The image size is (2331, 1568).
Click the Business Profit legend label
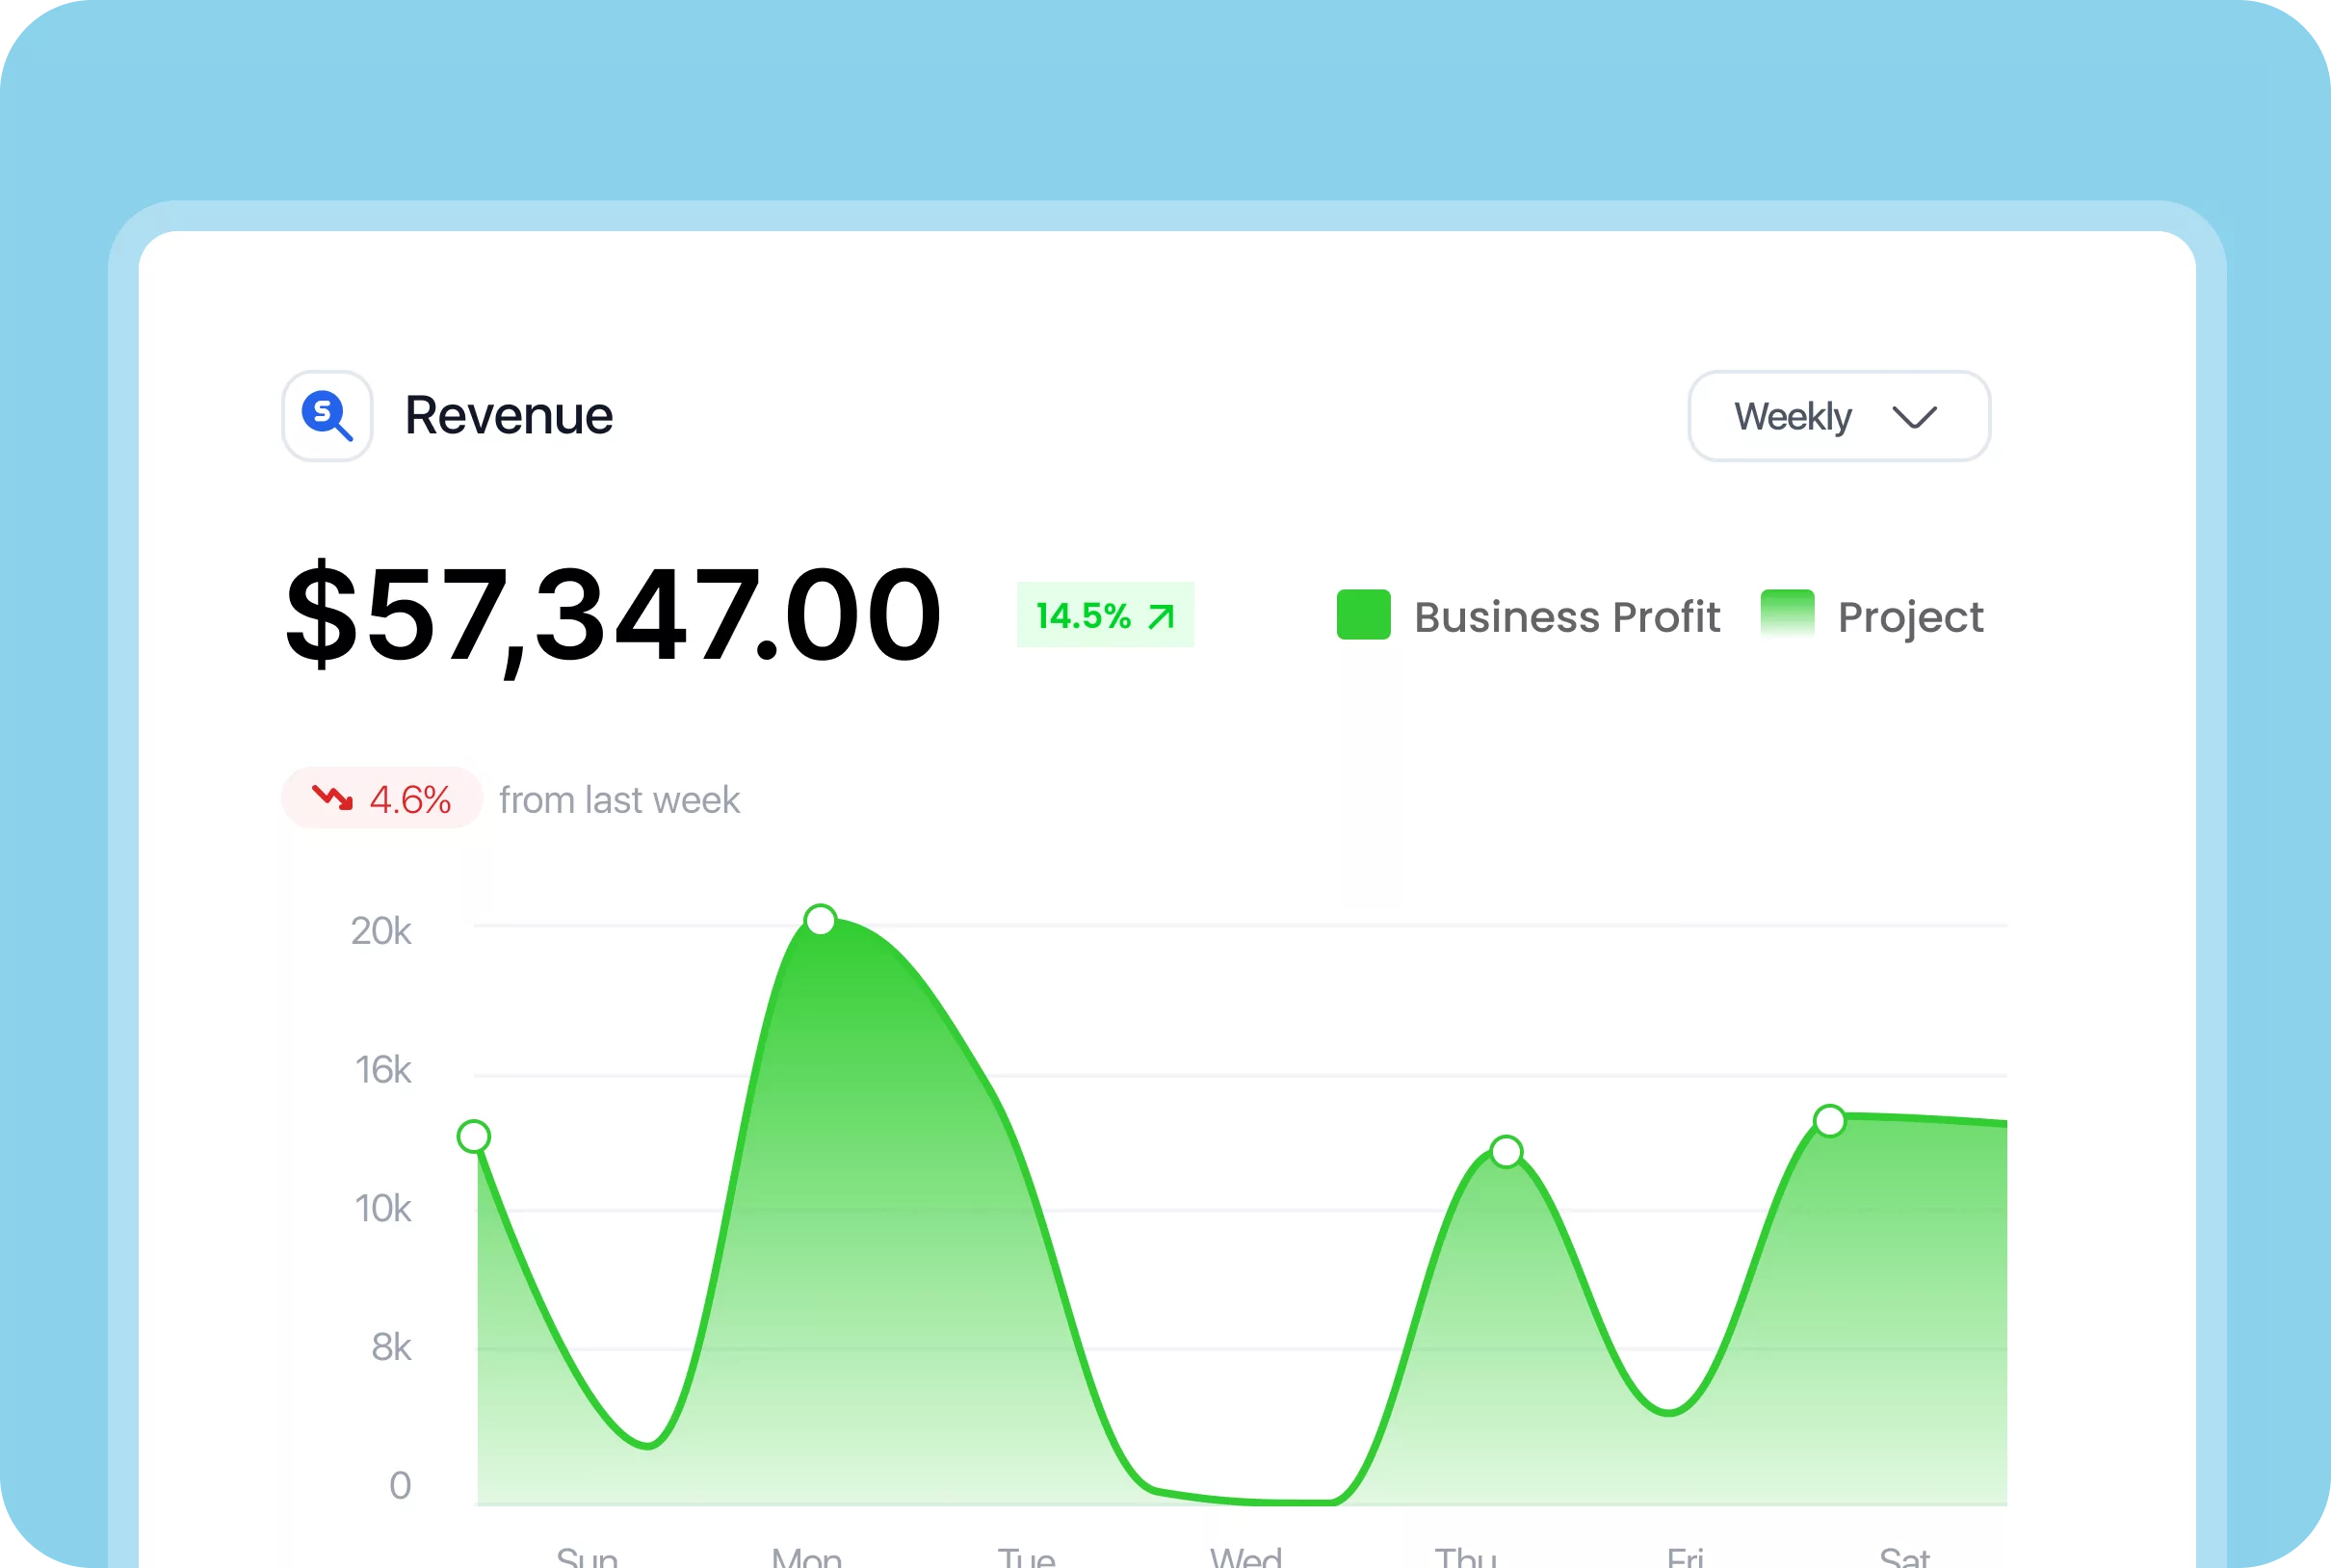[x=1566, y=617]
